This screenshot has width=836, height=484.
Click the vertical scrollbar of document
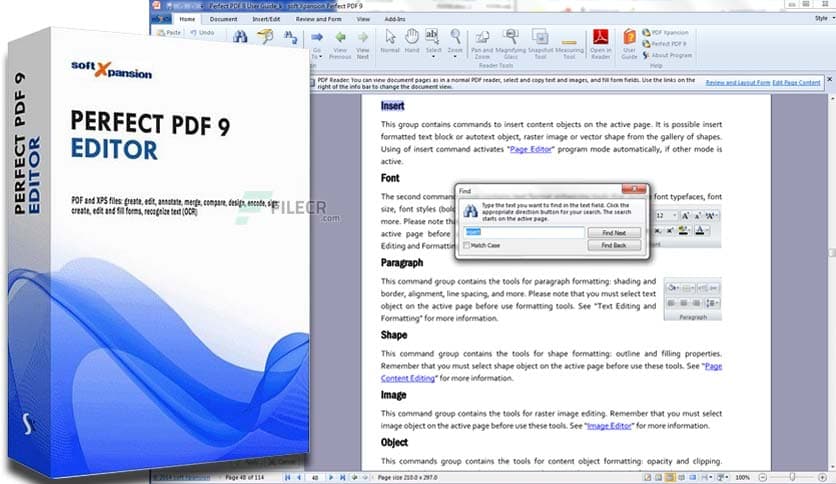pyautogui.click(x=831, y=283)
